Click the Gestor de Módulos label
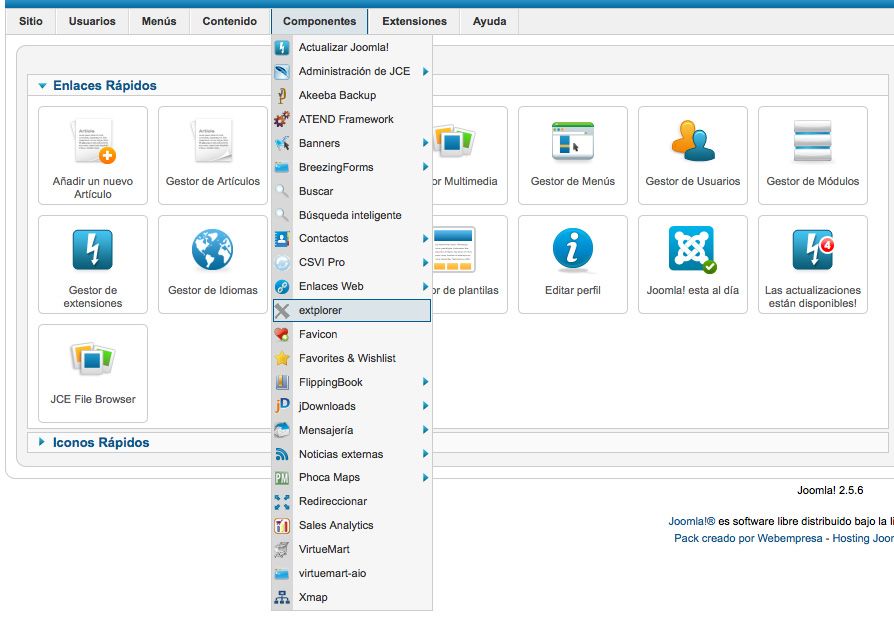This screenshot has width=894, height=639. 812,181
